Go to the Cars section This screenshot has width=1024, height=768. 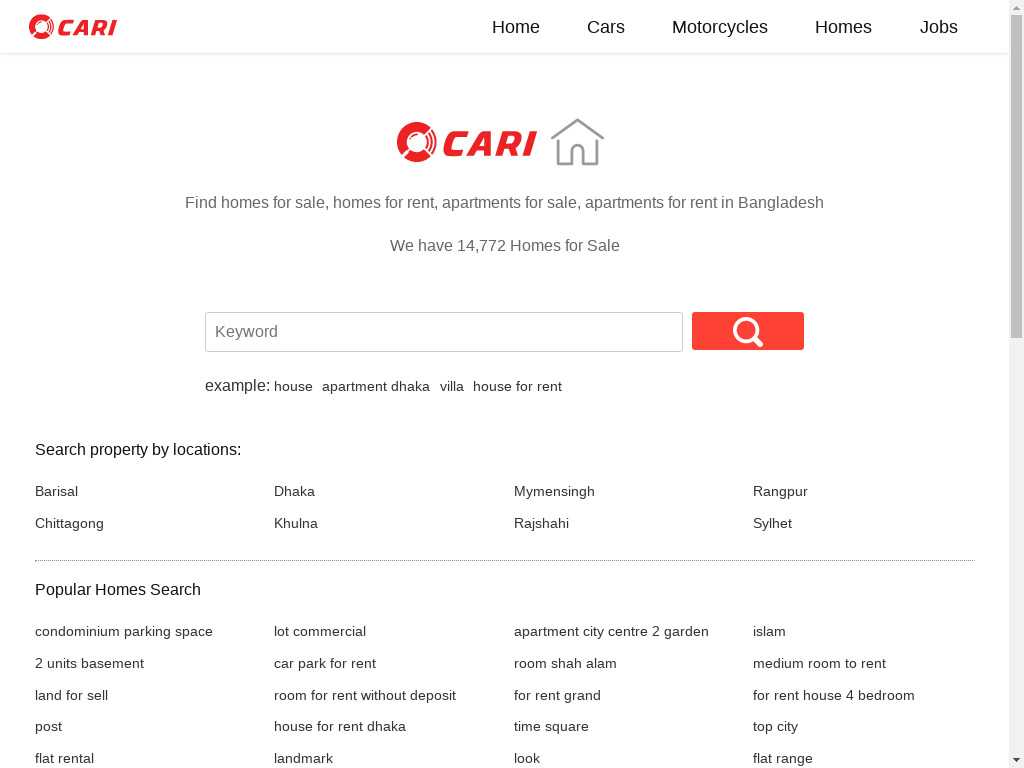coord(606,27)
